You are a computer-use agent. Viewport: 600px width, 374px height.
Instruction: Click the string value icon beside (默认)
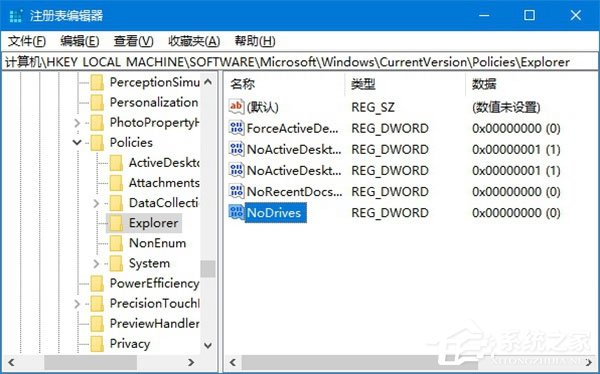click(236, 106)
